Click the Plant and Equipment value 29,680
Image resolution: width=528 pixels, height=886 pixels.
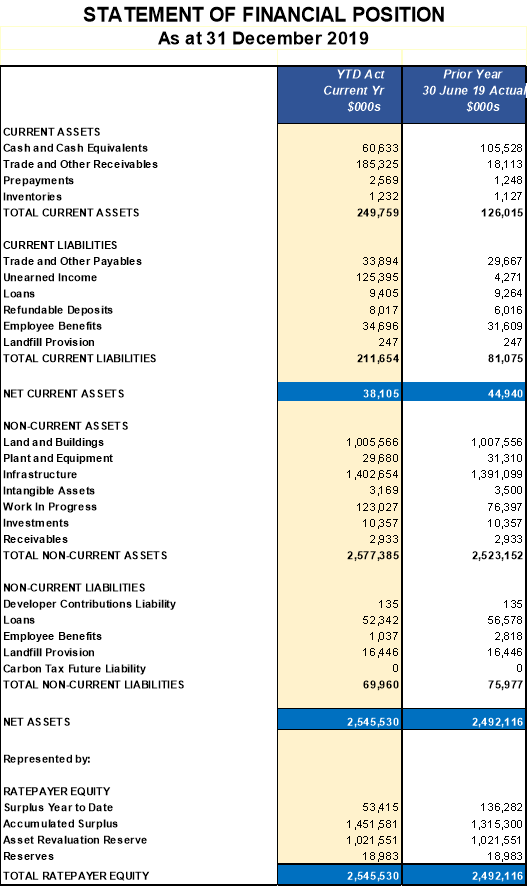pyautogui.click(x=380, y=458)
